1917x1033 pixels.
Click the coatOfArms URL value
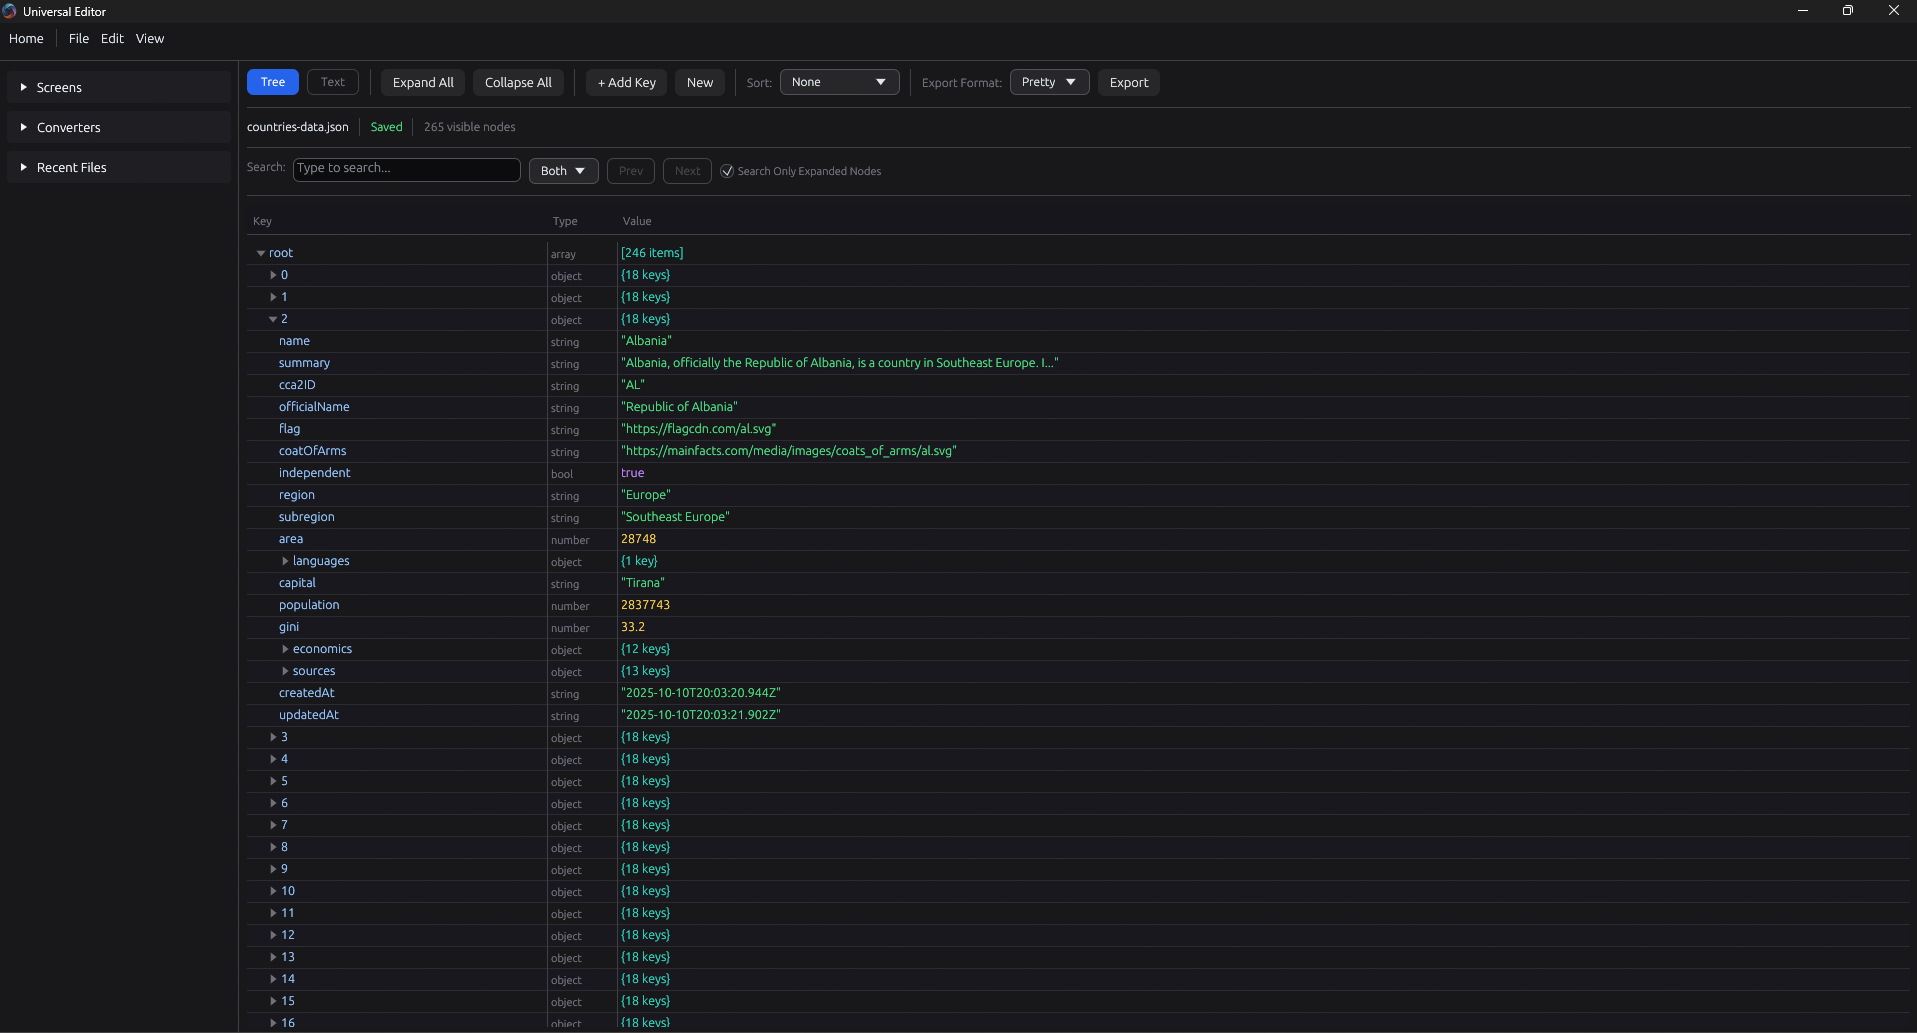pyautogui.click(x=788, y=451)
